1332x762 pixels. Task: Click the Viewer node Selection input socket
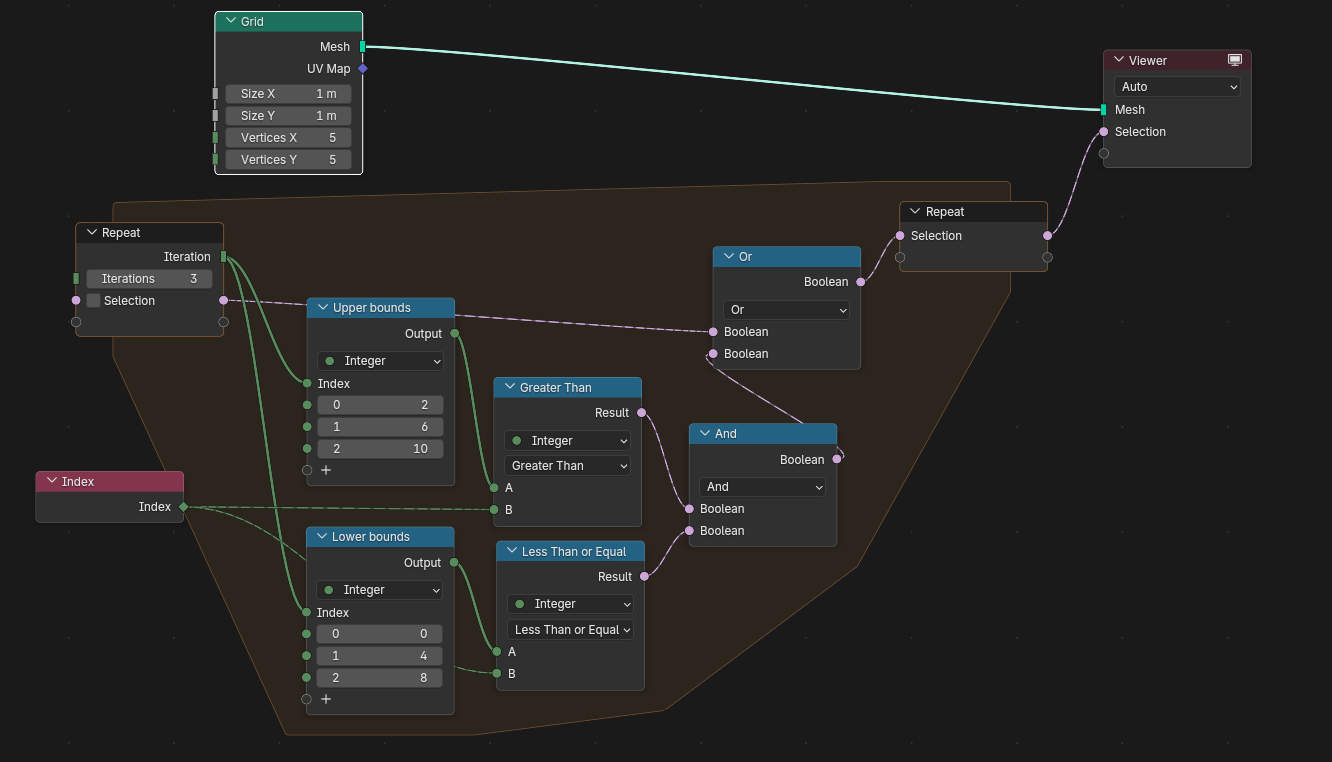pos(1104,132)
